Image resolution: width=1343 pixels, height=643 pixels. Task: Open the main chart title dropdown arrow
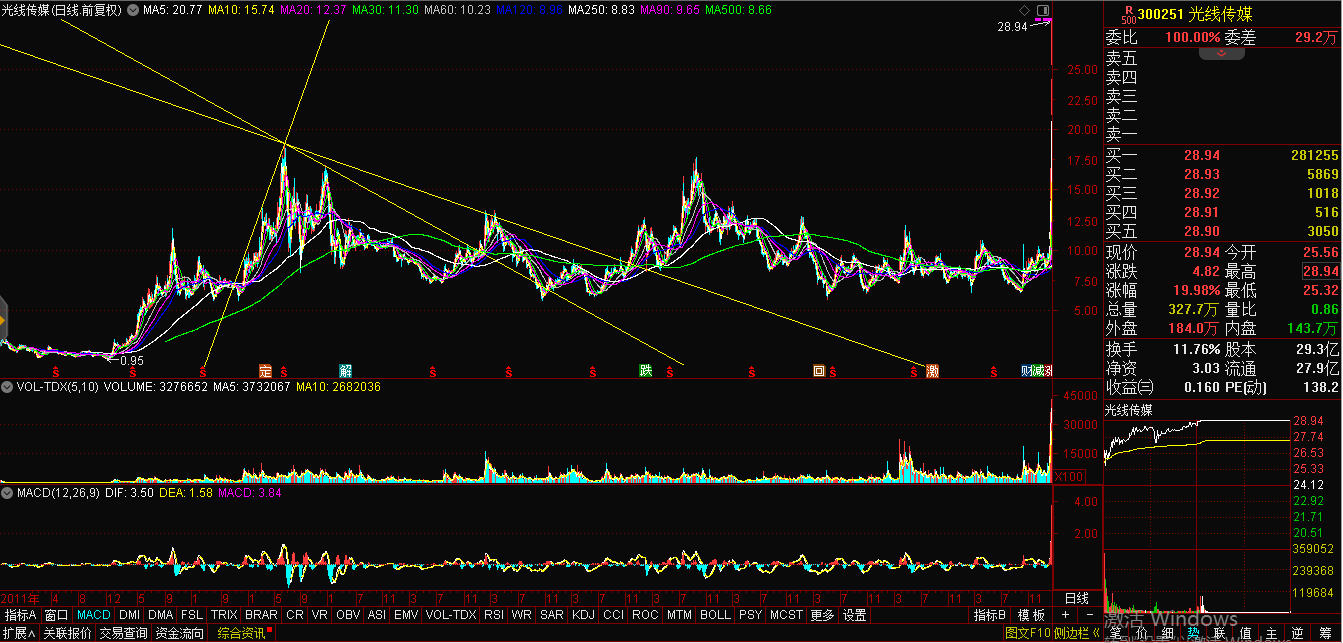point(130,10)
